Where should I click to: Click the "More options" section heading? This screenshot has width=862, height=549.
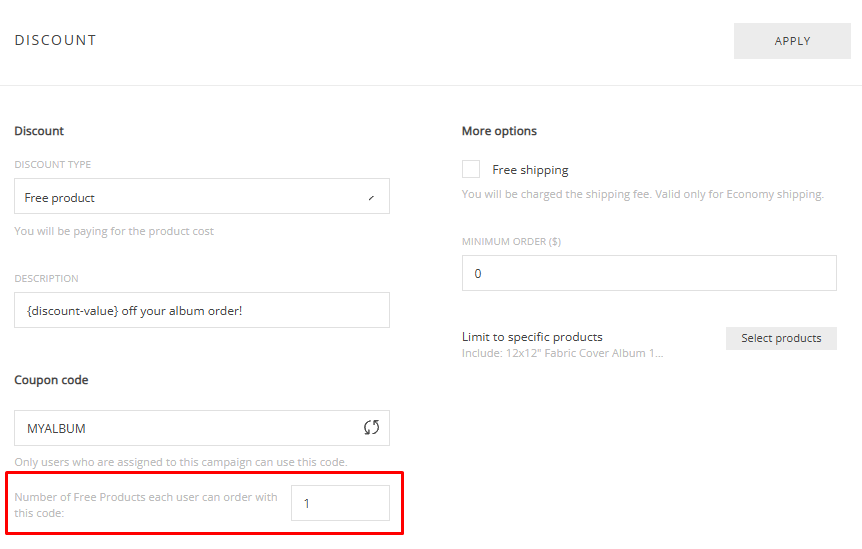click(x=499, y=131)
